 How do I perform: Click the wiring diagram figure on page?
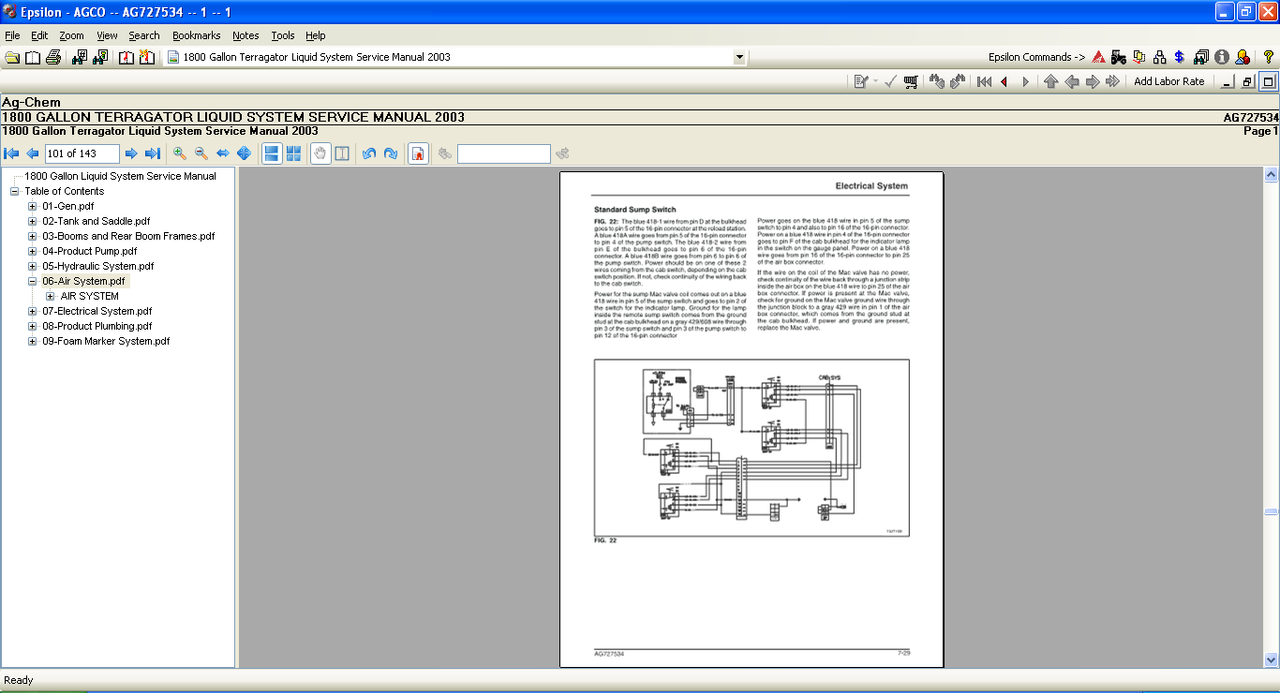click(x=751, y=449)
